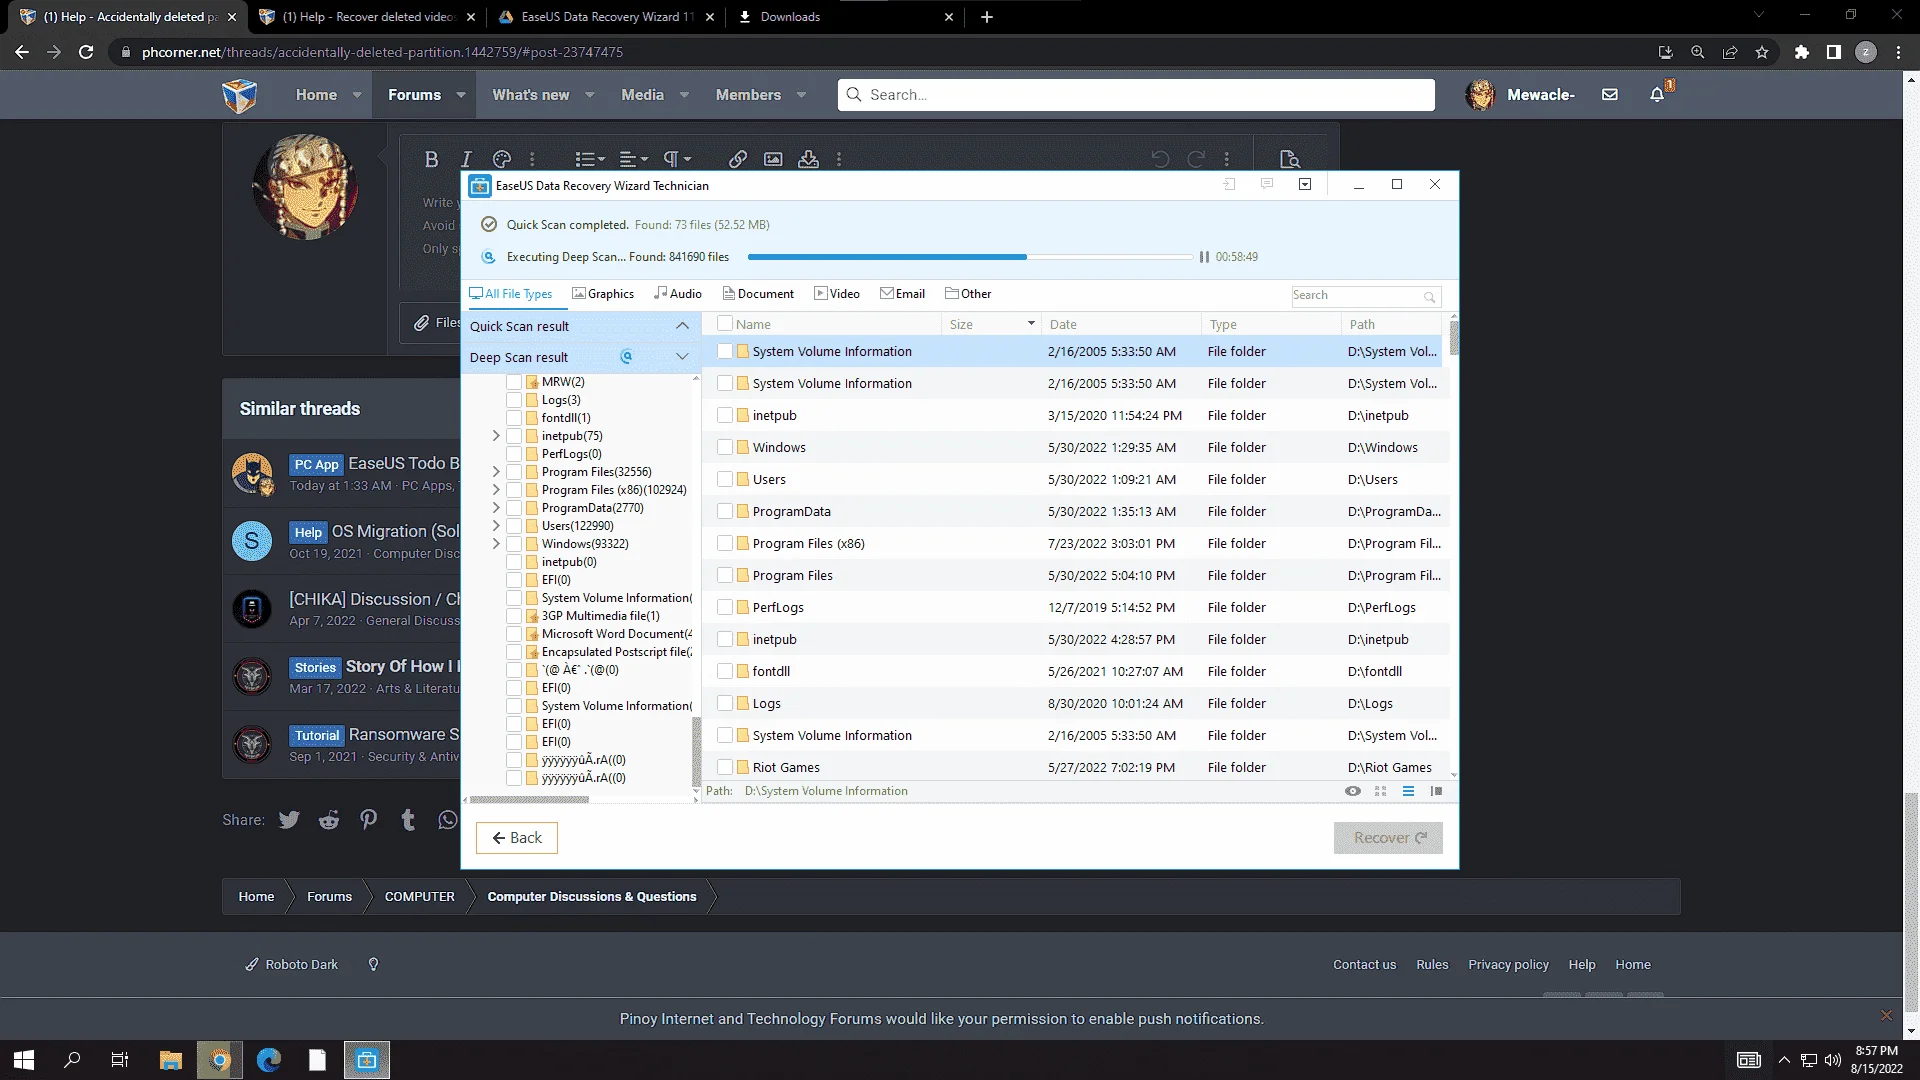1920x1080 pixels.
Task: Expand the Program Files(32556) tree node
Action: 496,472
